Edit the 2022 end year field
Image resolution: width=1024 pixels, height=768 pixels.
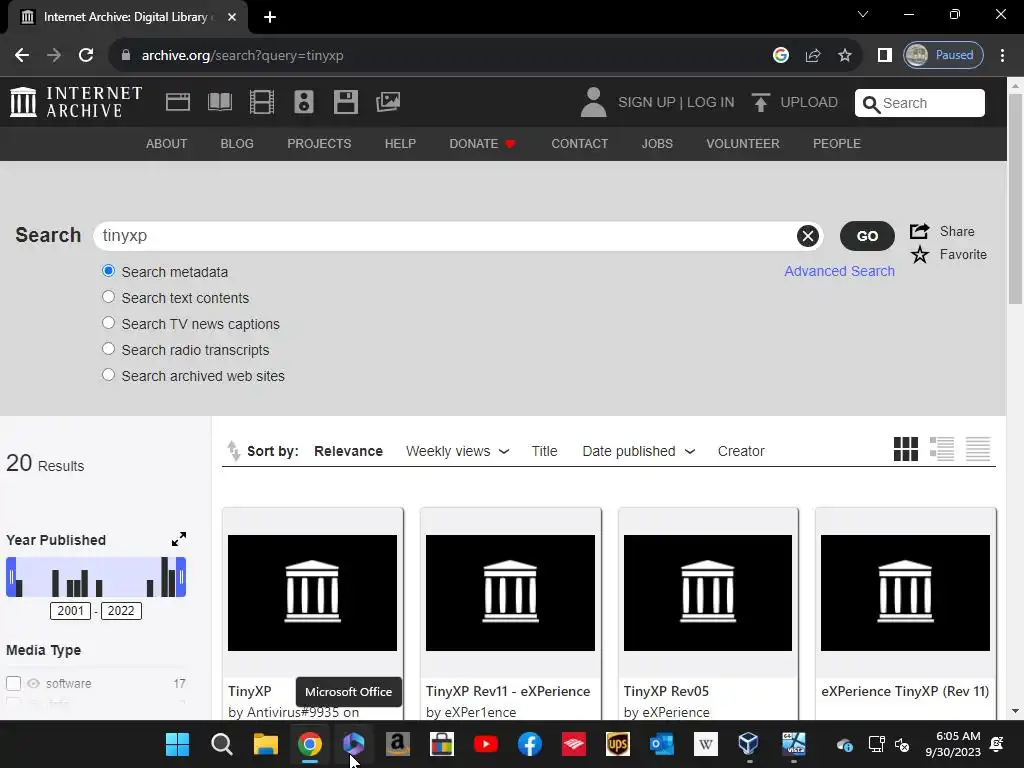pos(121,611)
